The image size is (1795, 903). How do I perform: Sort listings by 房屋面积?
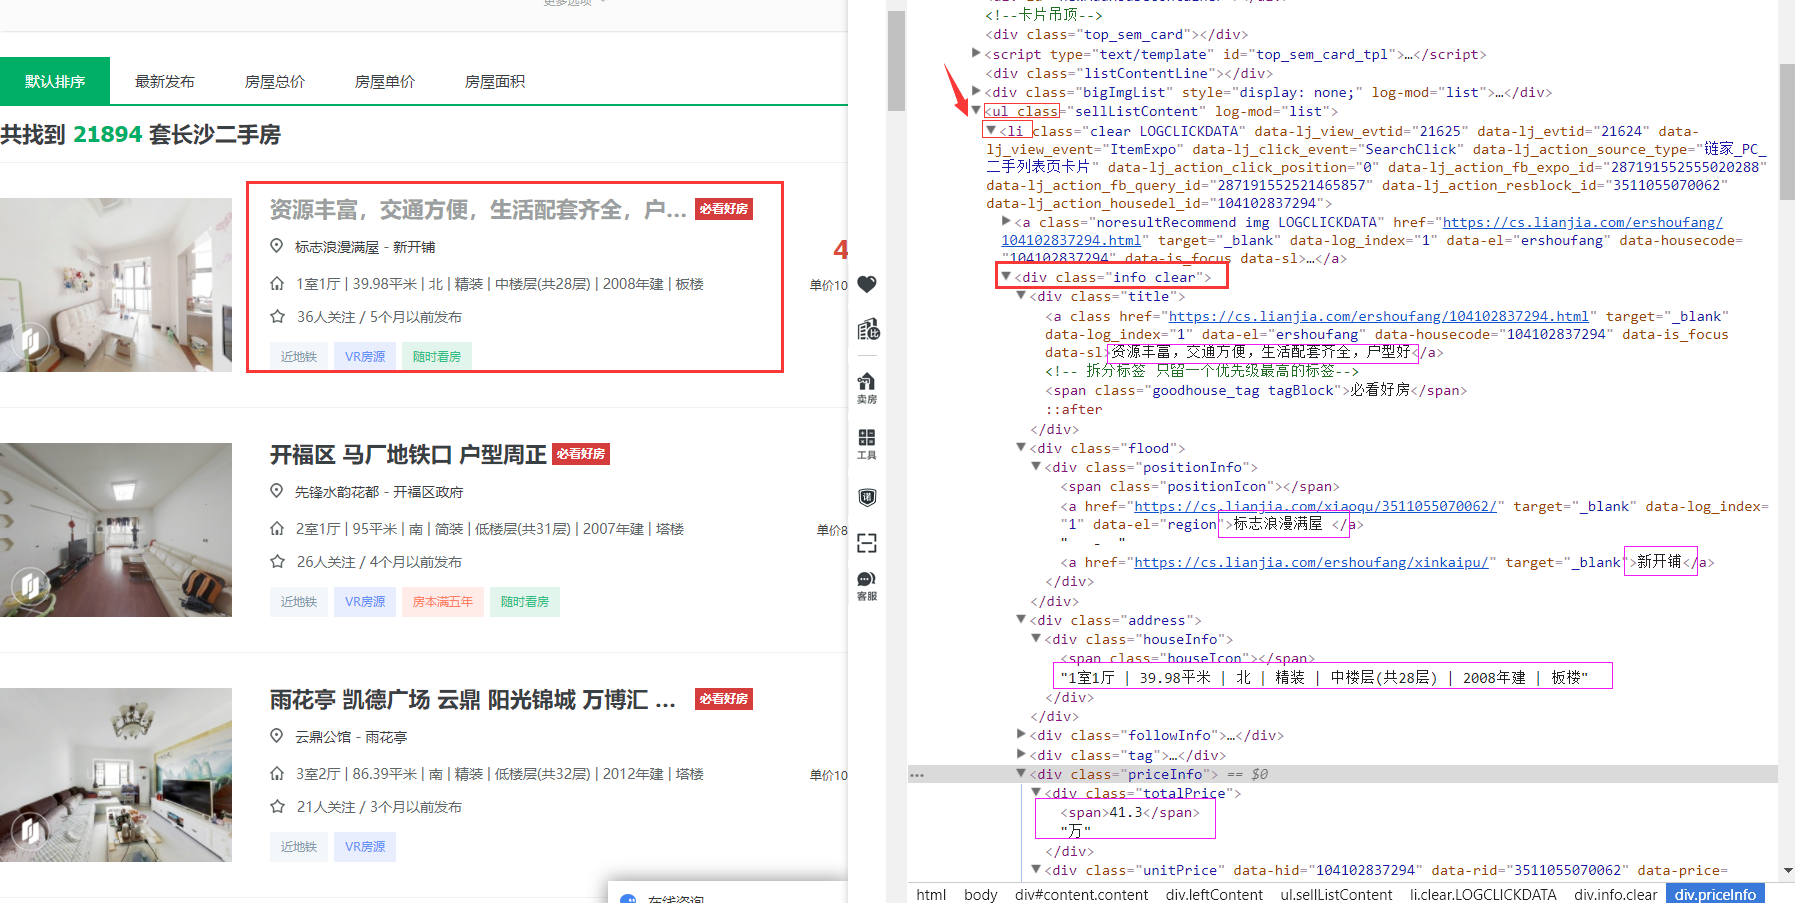[x=495, y=81]
